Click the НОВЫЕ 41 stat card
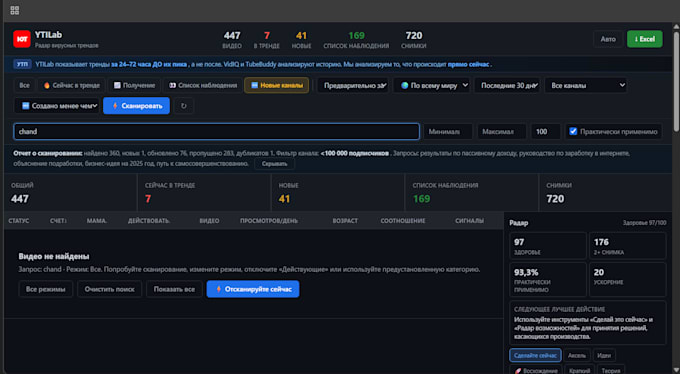680x374 pixels. [338, 193]
